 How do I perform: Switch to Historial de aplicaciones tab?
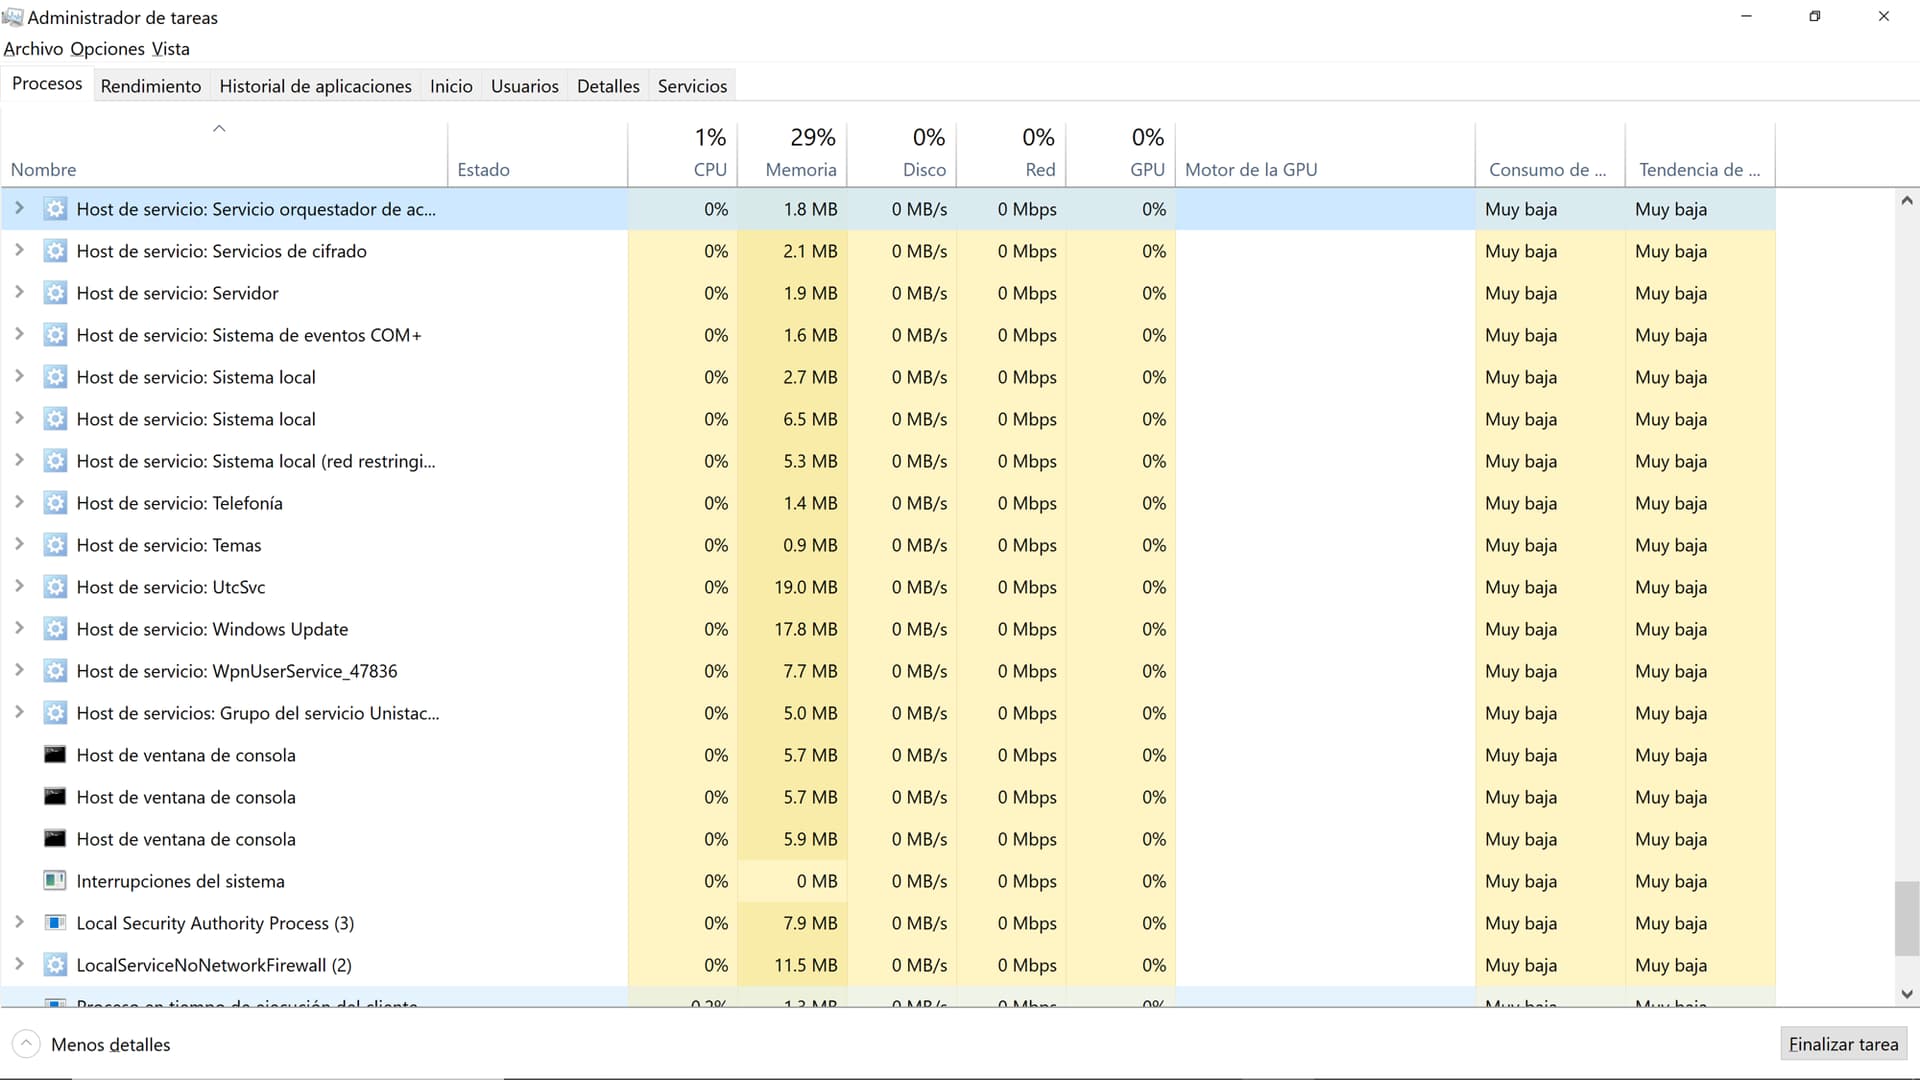click(315, 86)
